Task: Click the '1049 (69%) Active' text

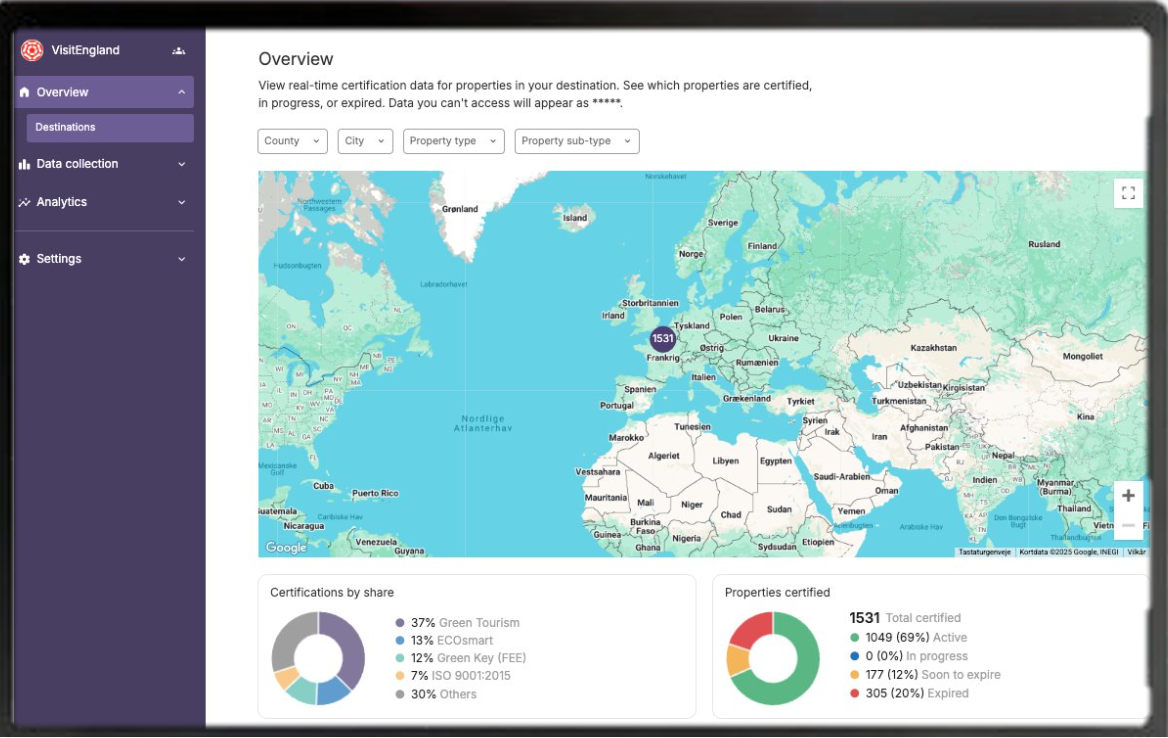Action: (916, 637)
